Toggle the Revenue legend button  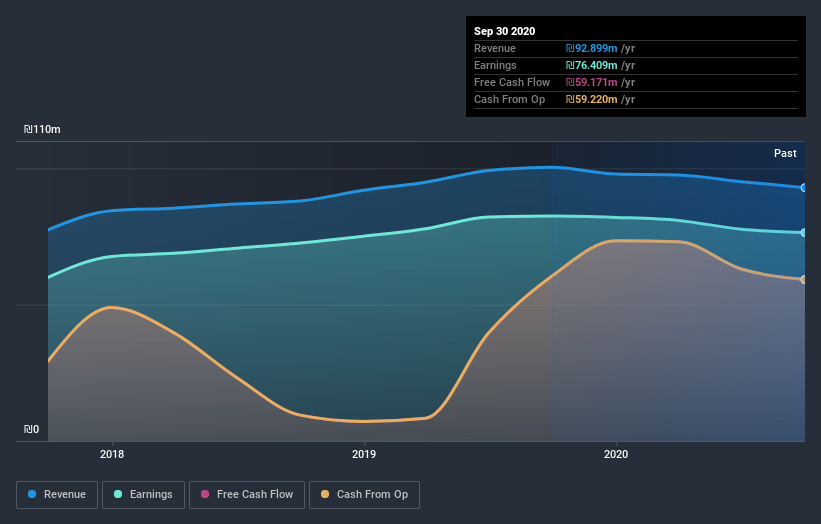[x=57, y=495]
